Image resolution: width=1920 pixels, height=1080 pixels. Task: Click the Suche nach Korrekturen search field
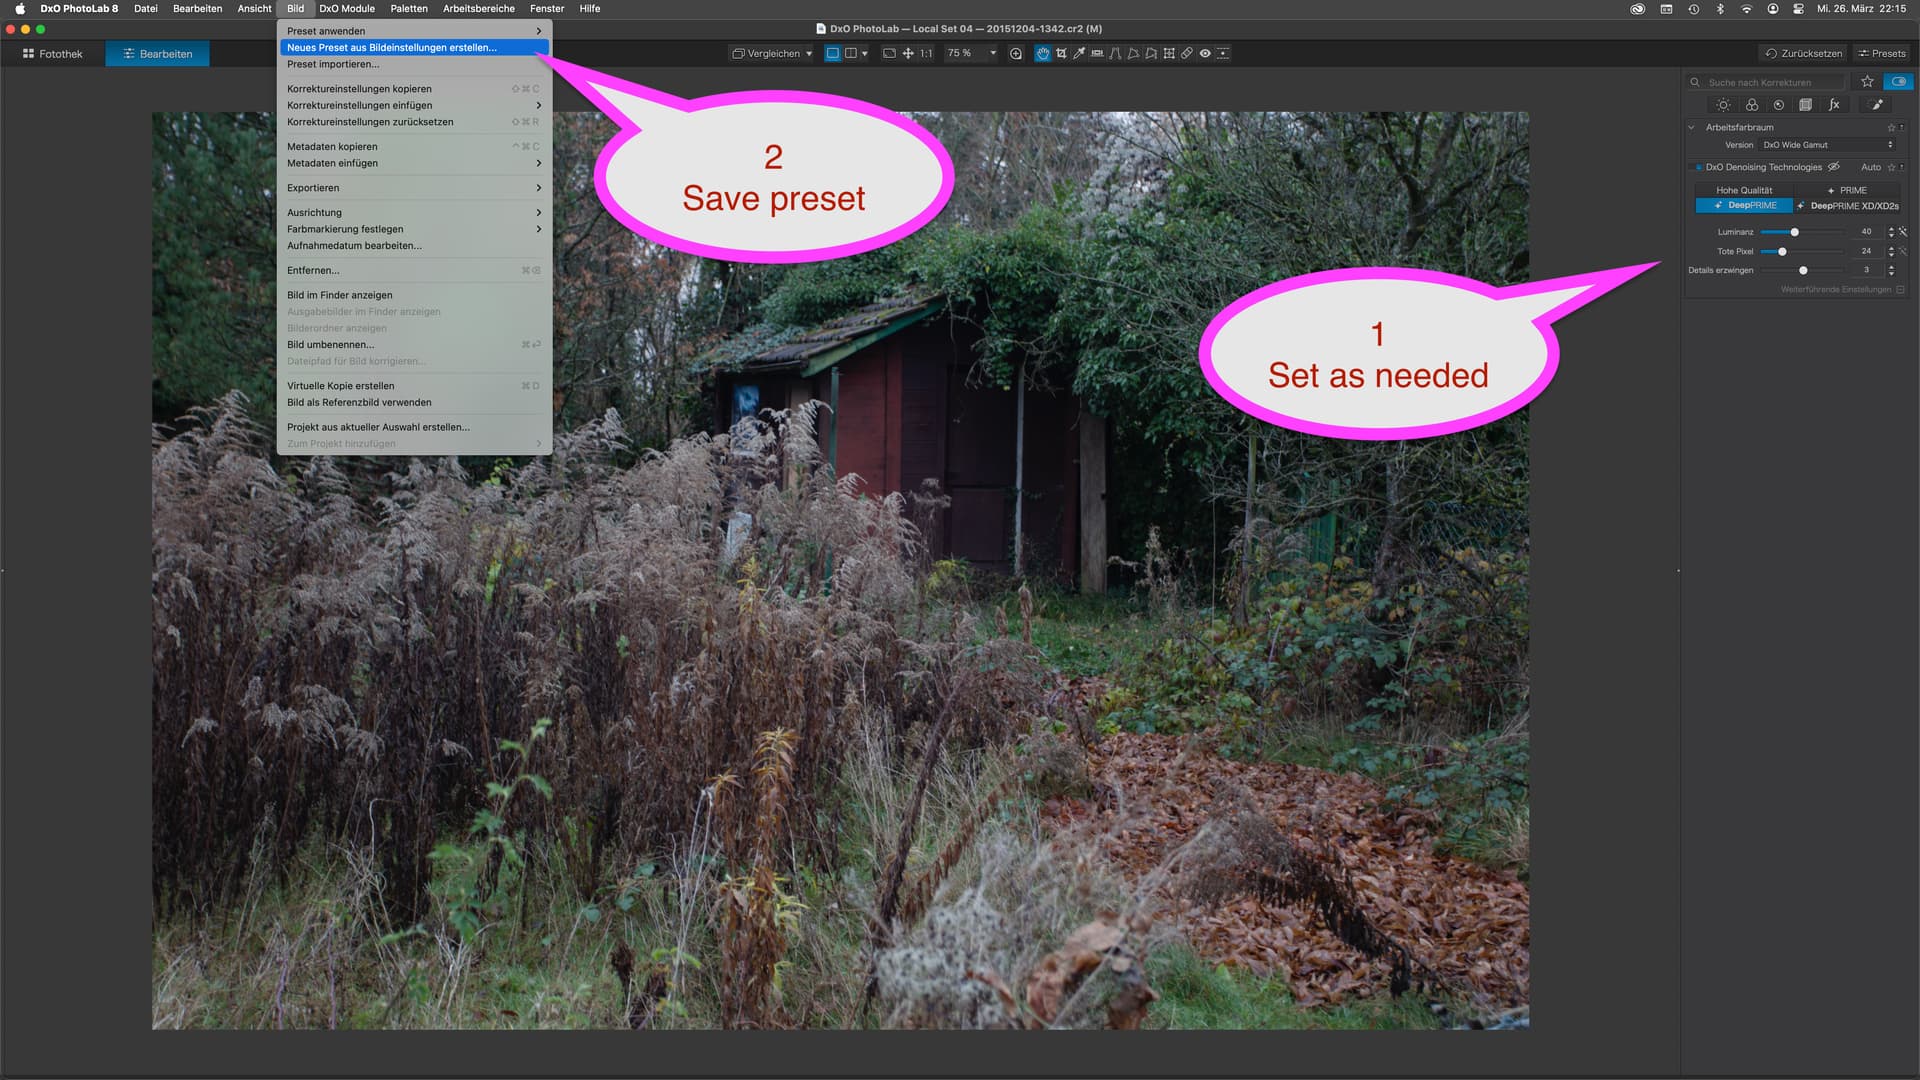pos(1766,82)
